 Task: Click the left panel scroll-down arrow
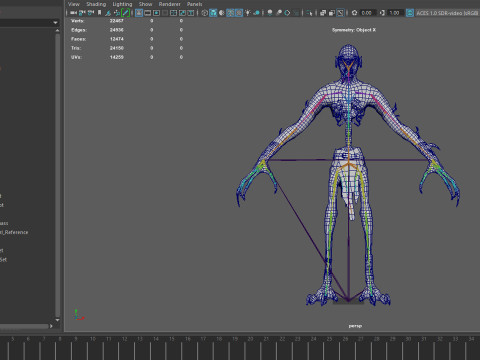(x=57, y=320)
